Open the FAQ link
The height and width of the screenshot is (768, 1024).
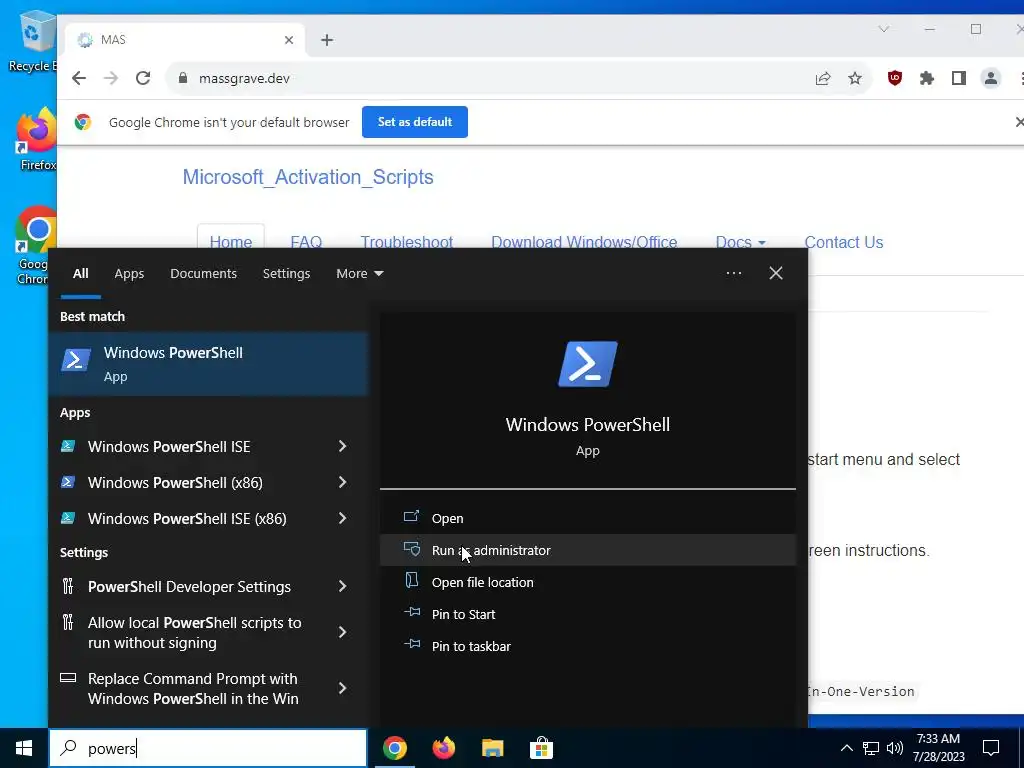306,242
